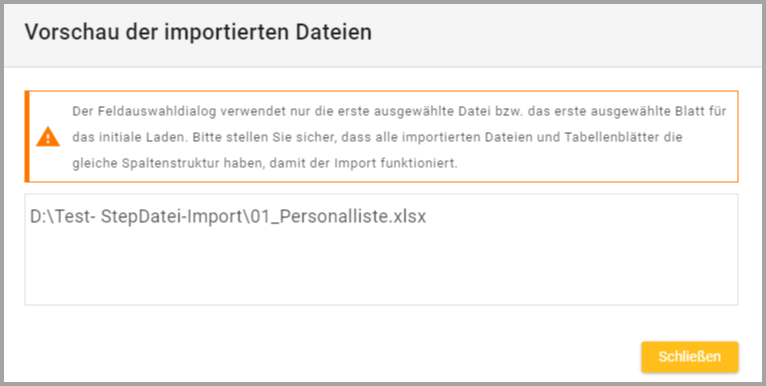Image resolution: width=766 pixels, height=386 pixels.
Task: Click the warning line starting 'Der Feldauswahldialog'
Action: [399, 111]
